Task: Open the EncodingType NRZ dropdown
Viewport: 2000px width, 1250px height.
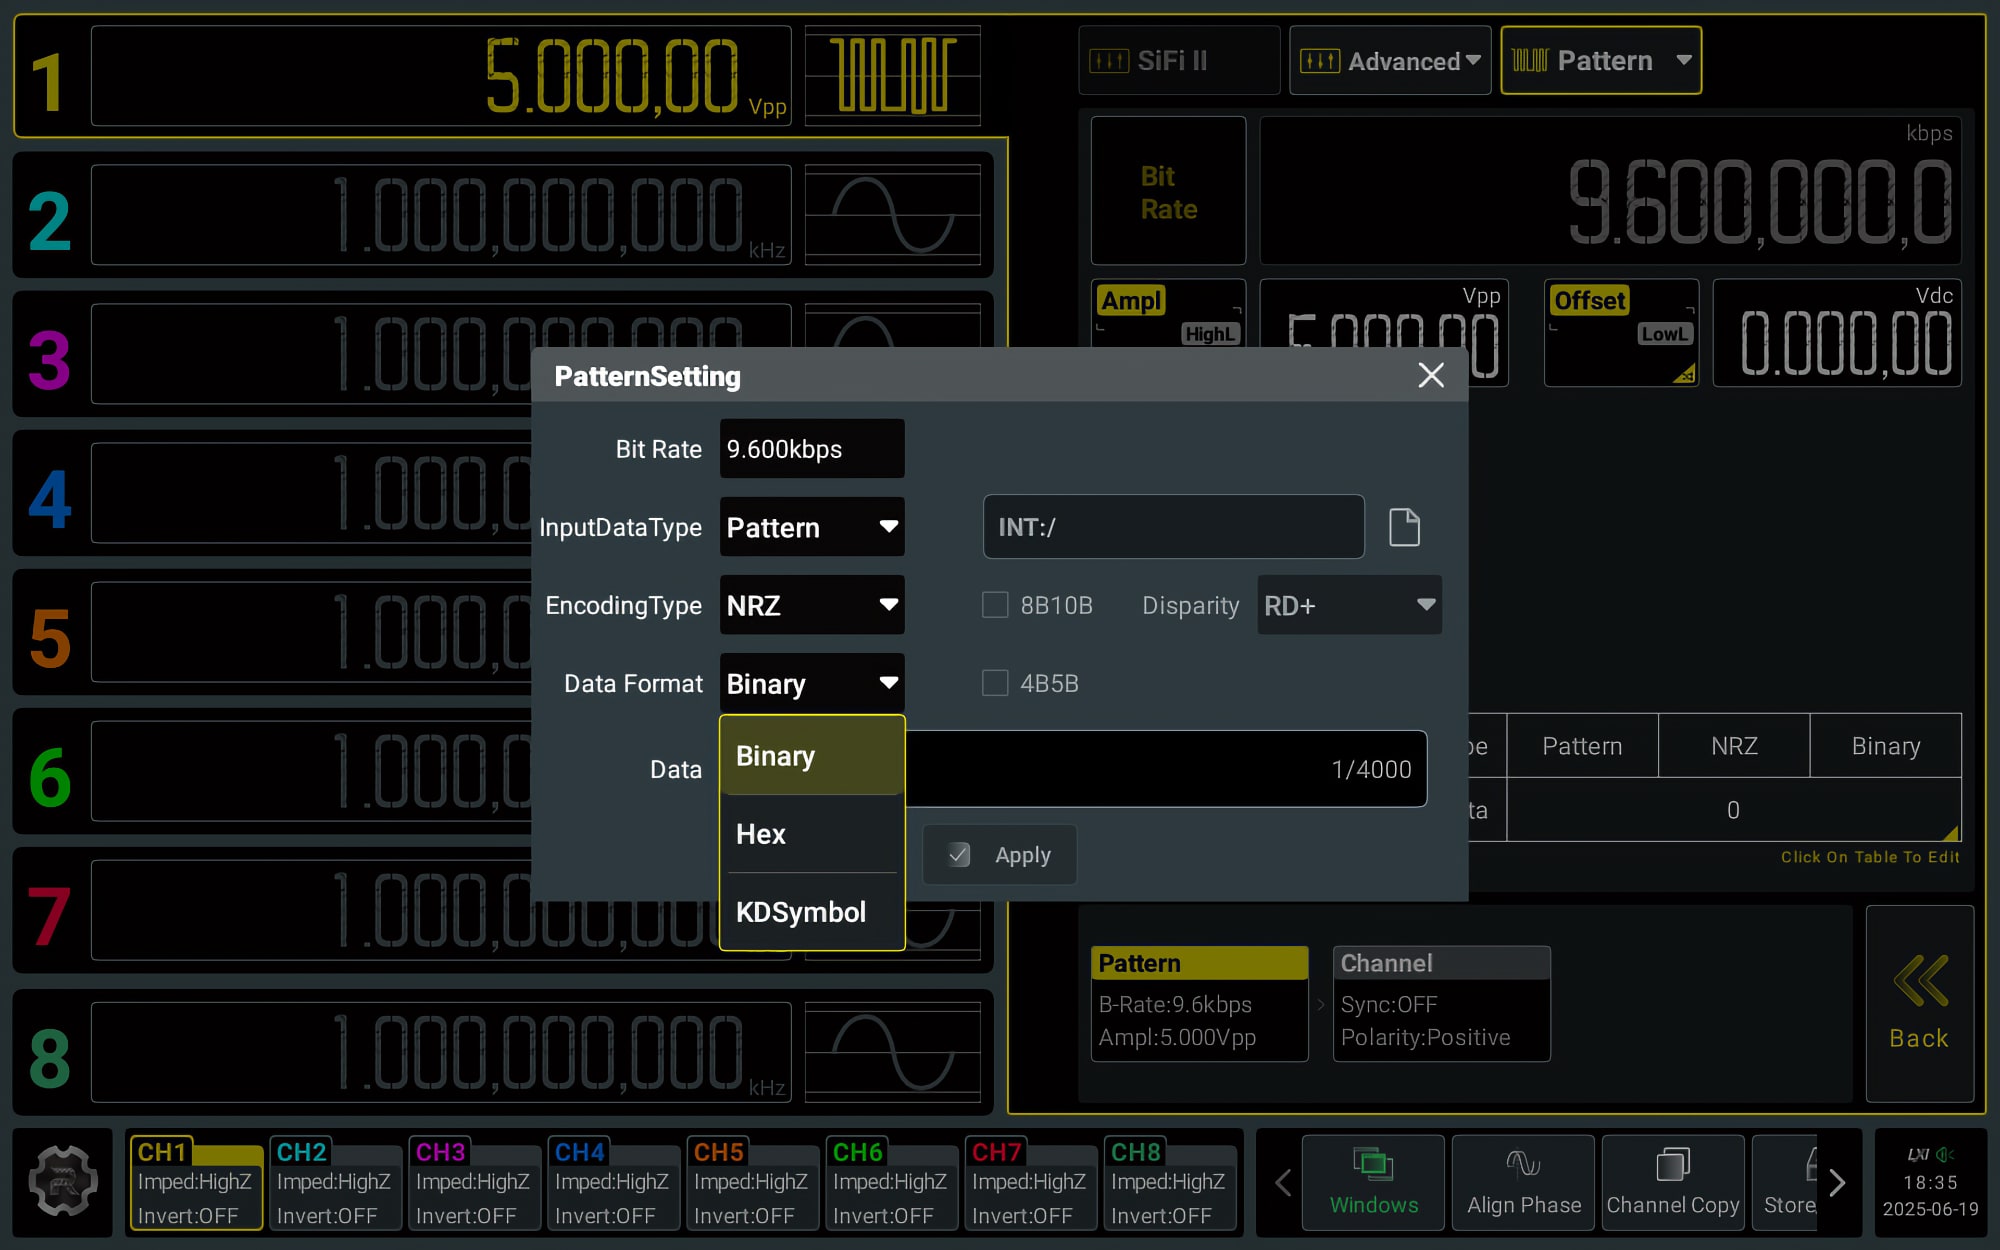Action: point(812,605)
